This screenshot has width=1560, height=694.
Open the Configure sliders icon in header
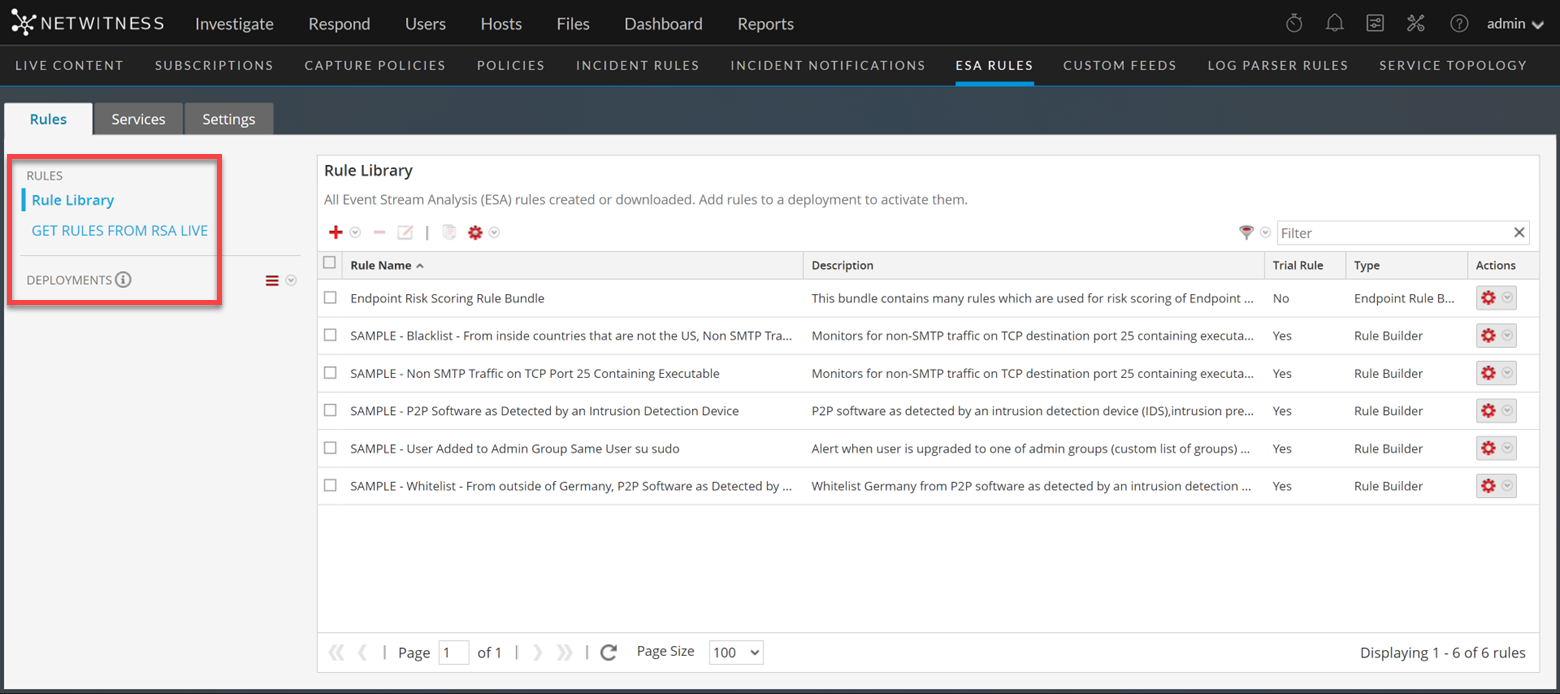1375,23
